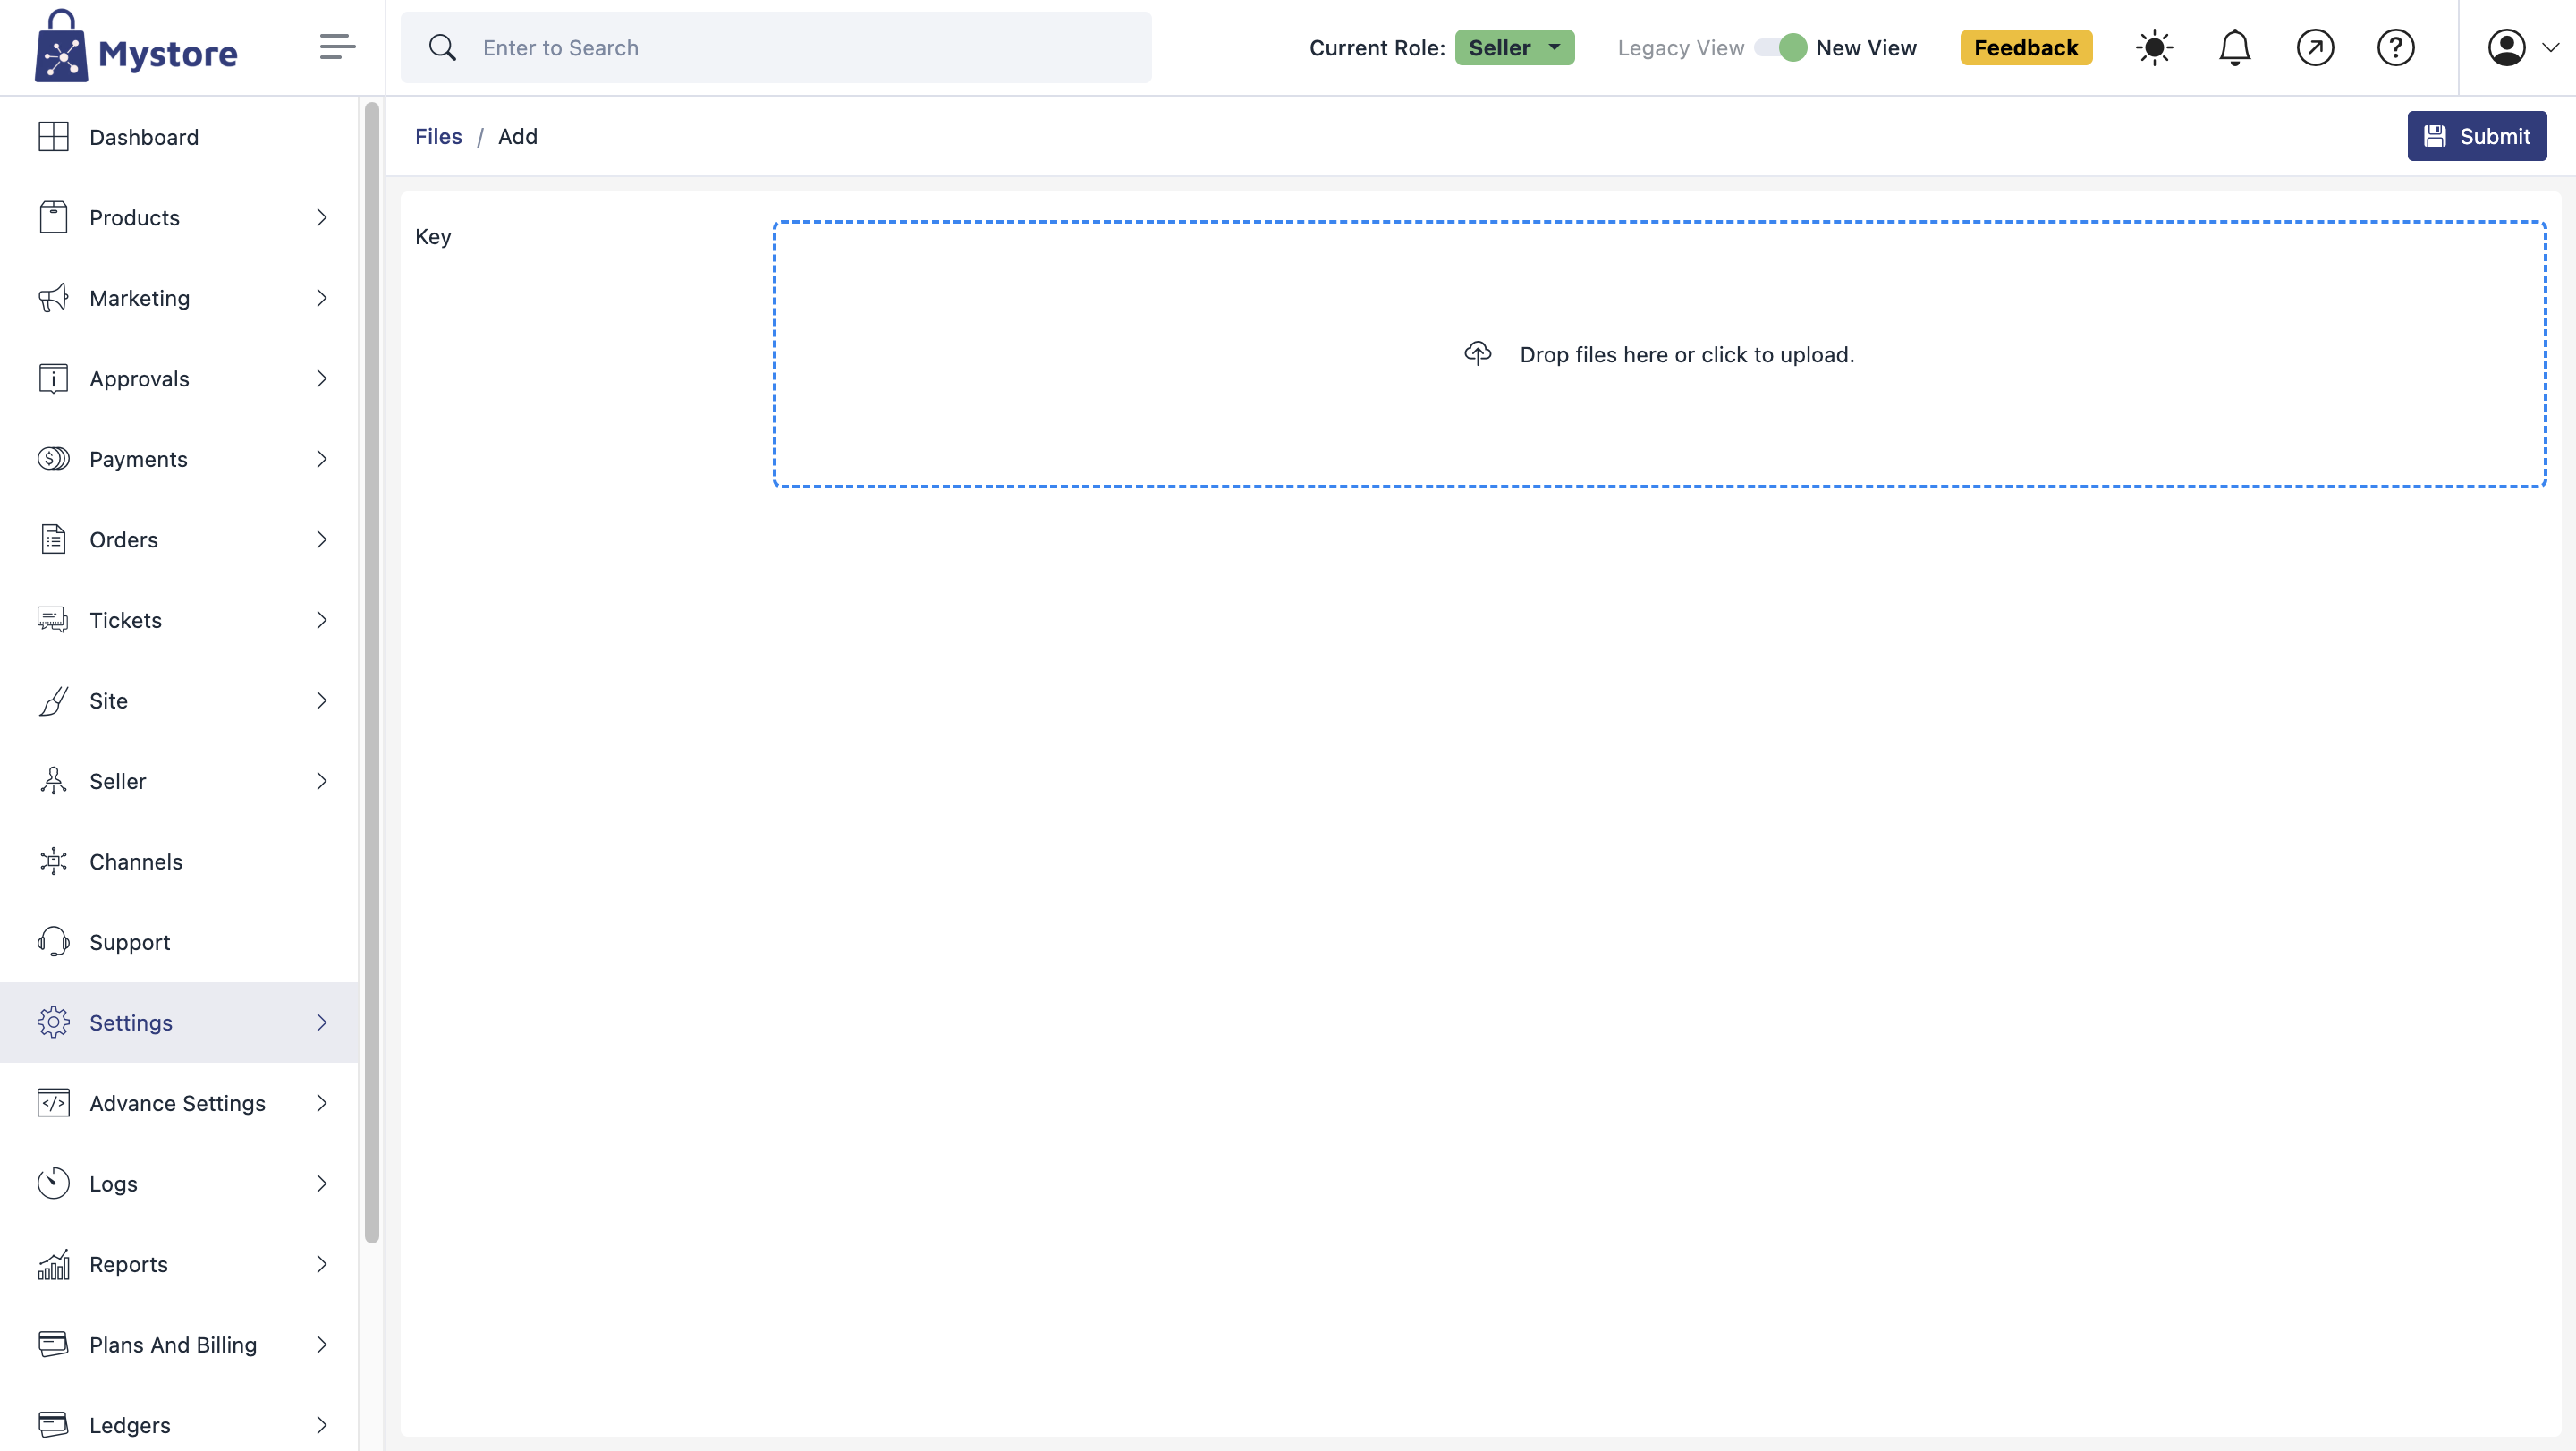Click the Marketing megaphone icon
2576x1451 pixels.
click(x=53, y=298)
